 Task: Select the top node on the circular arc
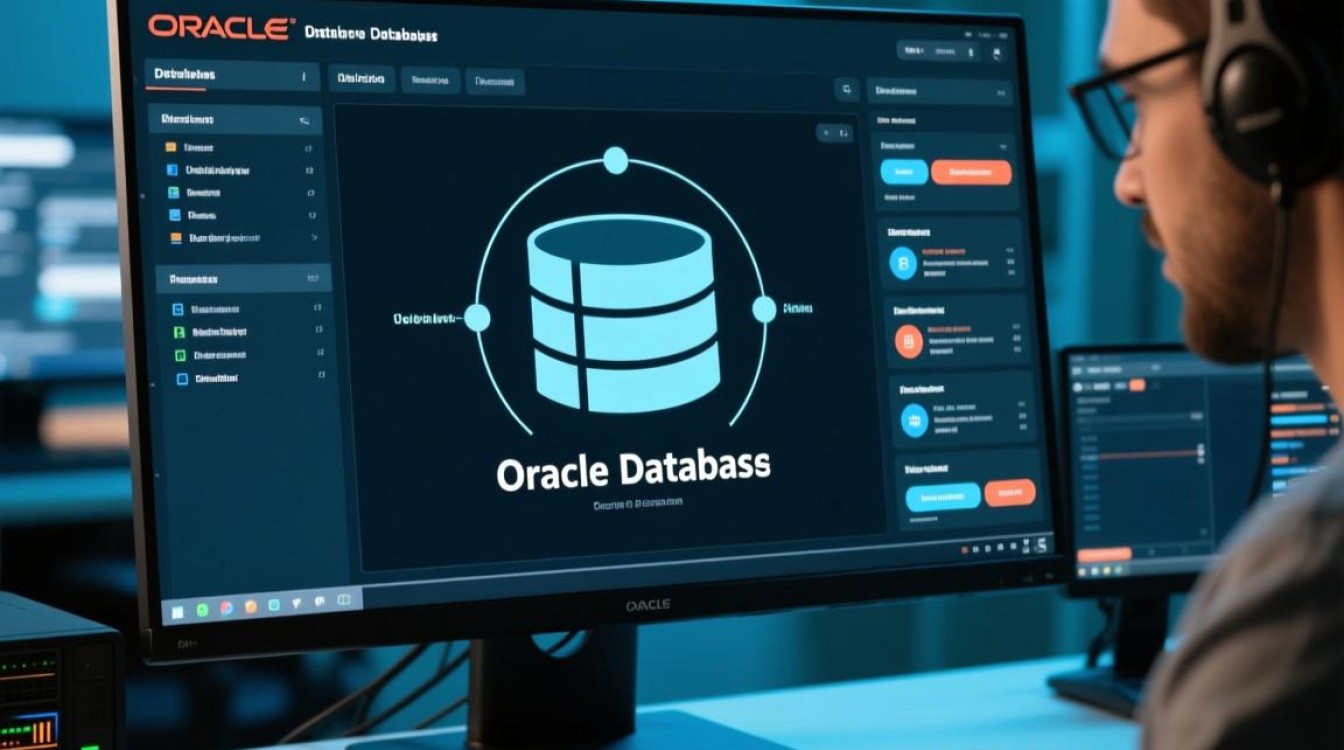pos(616,160)
